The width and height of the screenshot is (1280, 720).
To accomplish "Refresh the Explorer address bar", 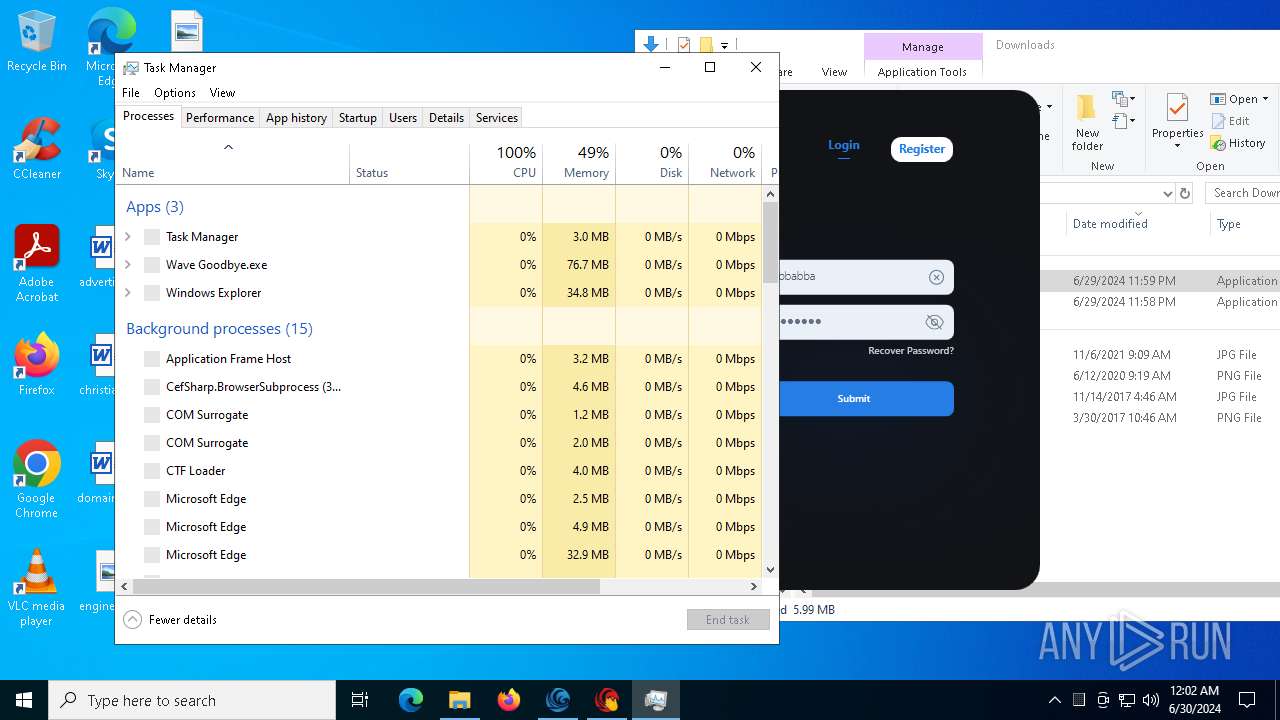I will 1185,193.
